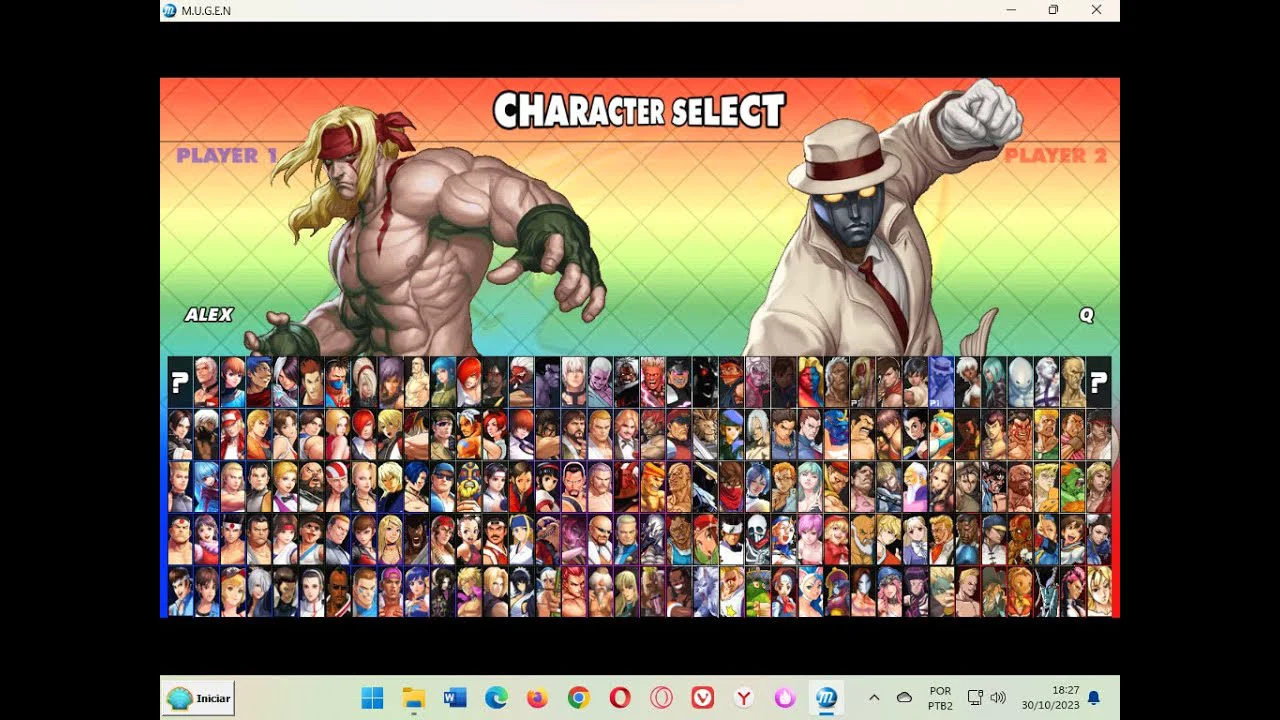Click the PLAYER 2 heading
This screenshot has width=1280, height=720.
pos(1056,155)
